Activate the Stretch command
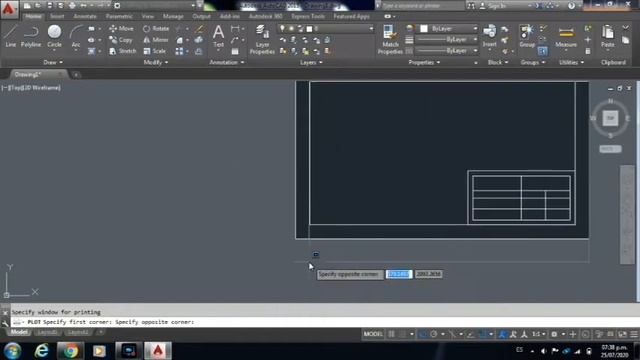 [122, 51]
